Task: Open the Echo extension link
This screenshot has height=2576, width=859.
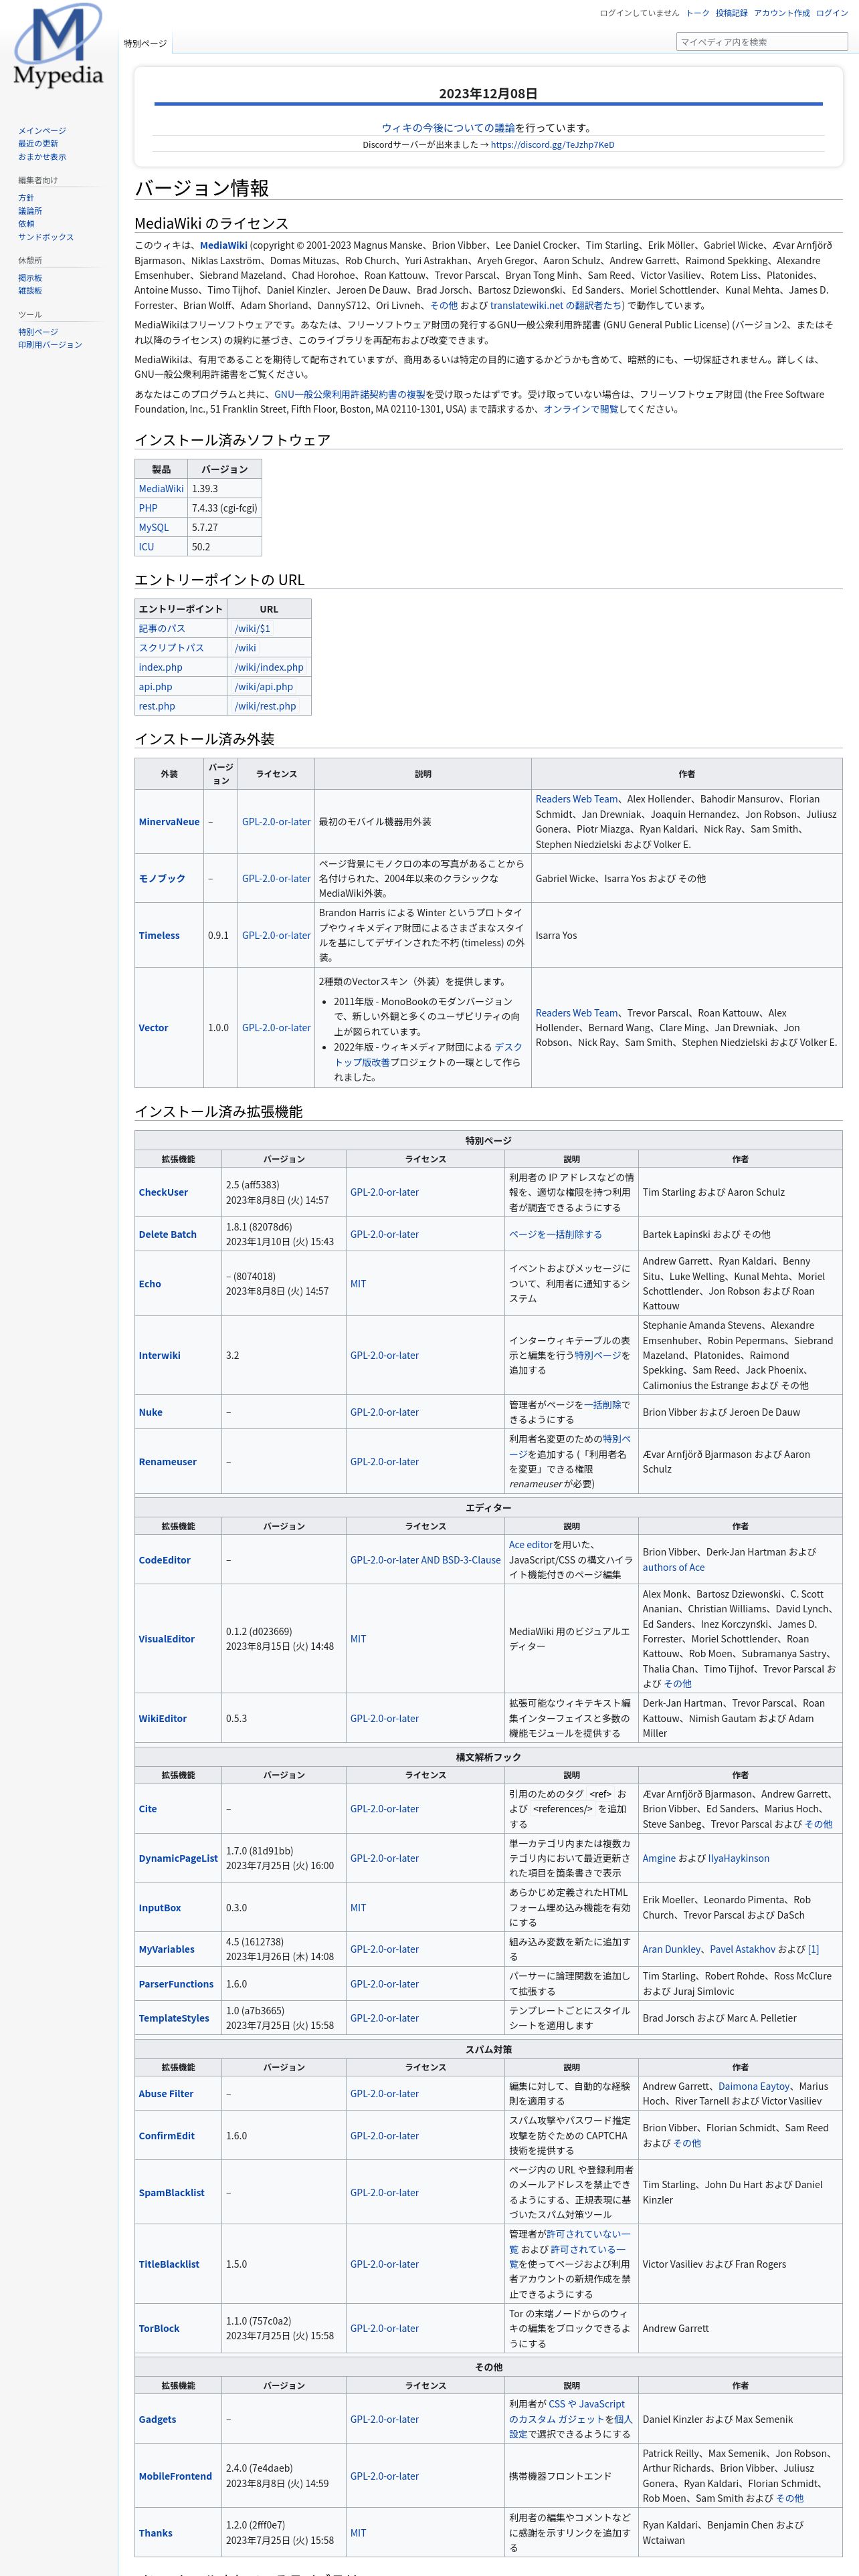Action: point(150,1284)
